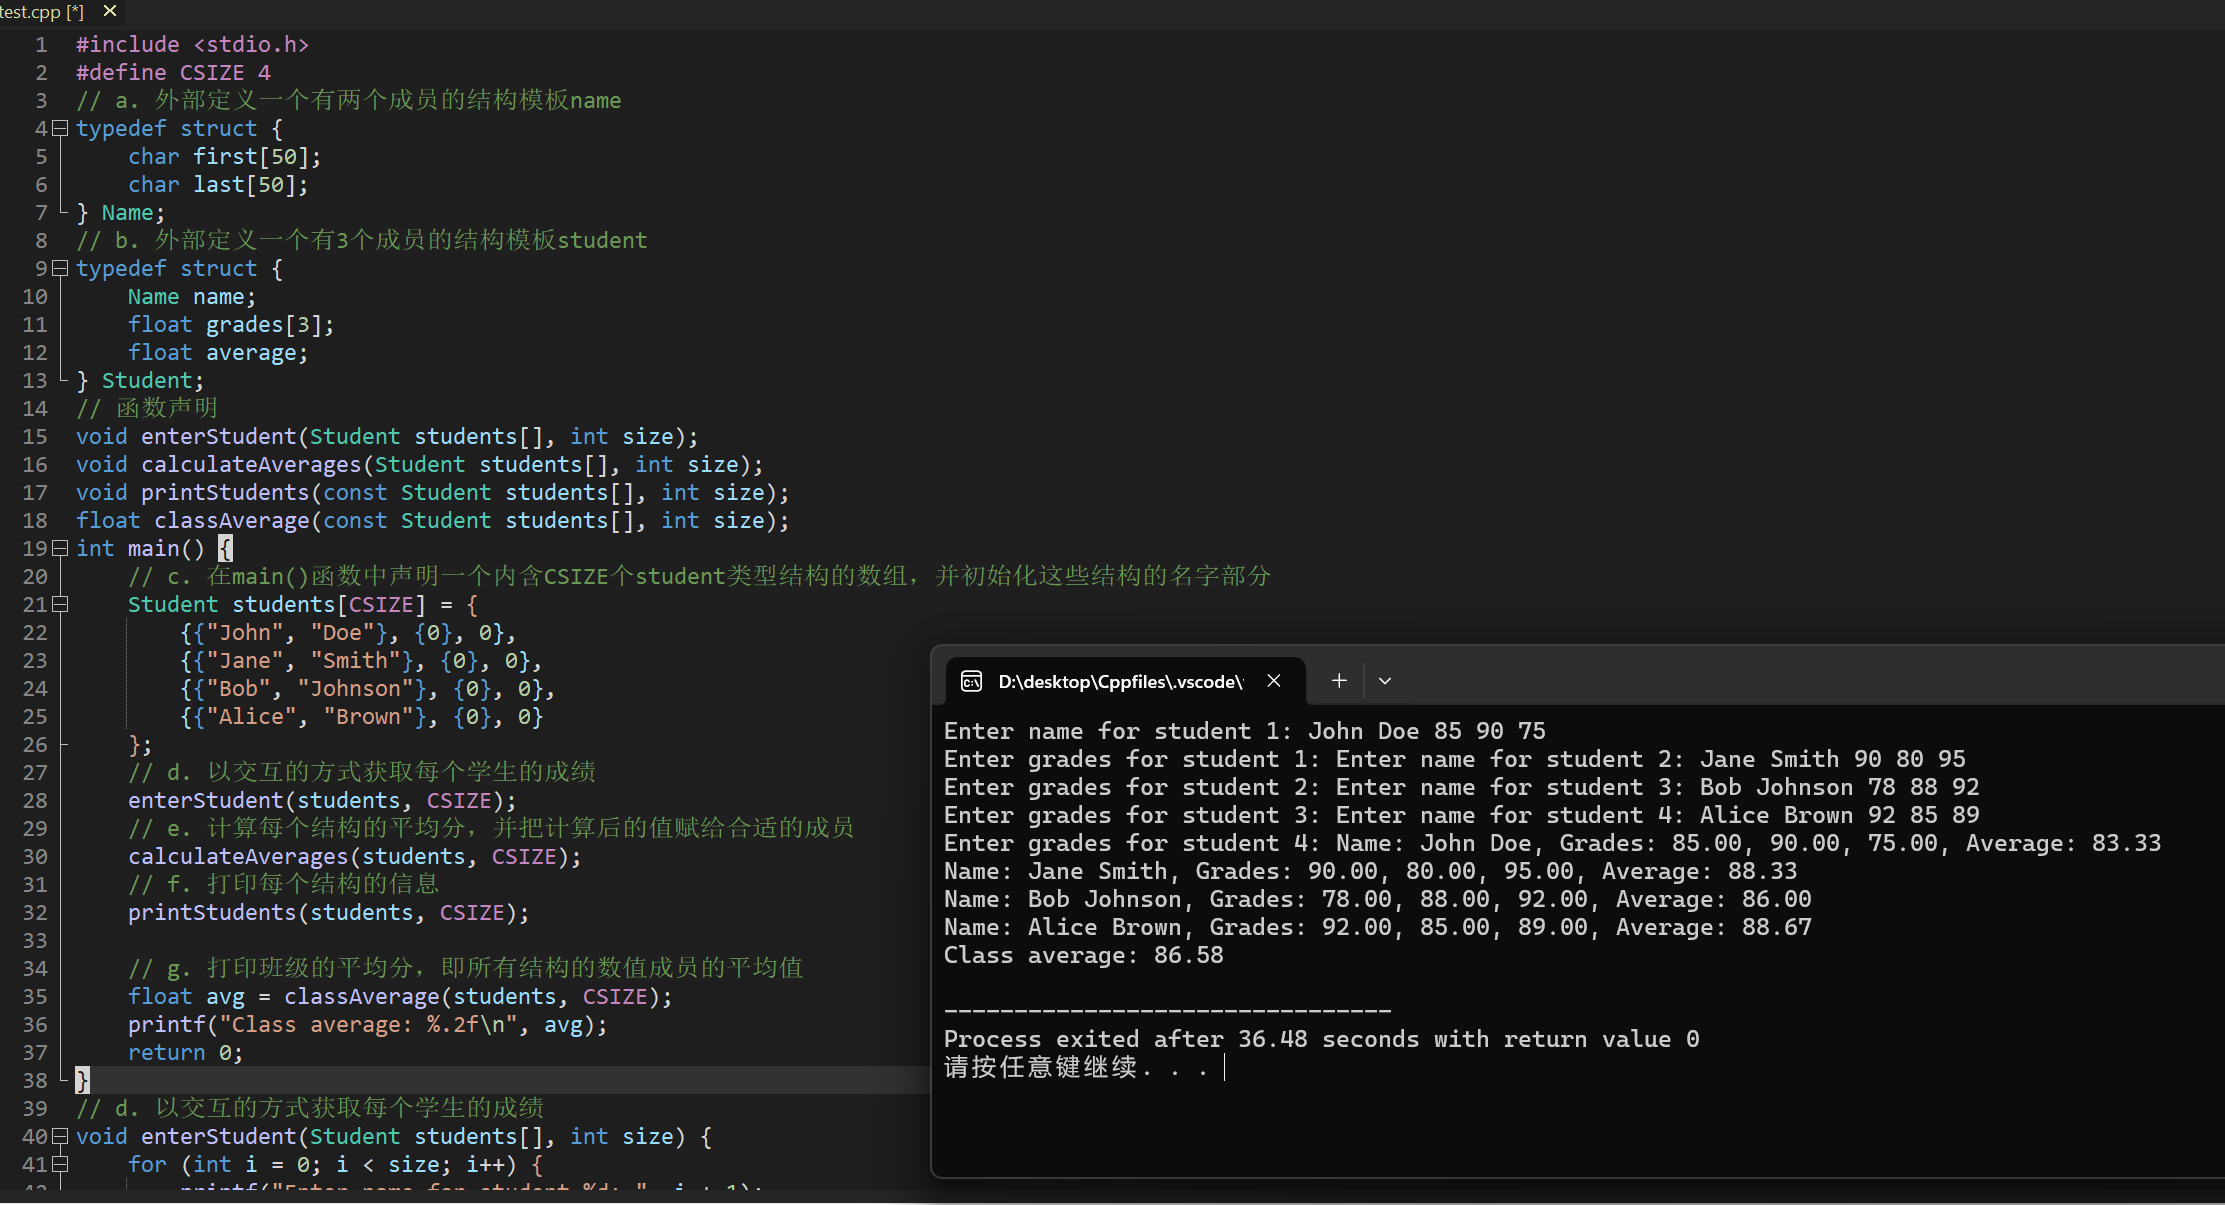Close the terminal tab D:\desktop\Cppfiles
This screenshot has height=1205, width=2225.
click(x=1274, y=681)
